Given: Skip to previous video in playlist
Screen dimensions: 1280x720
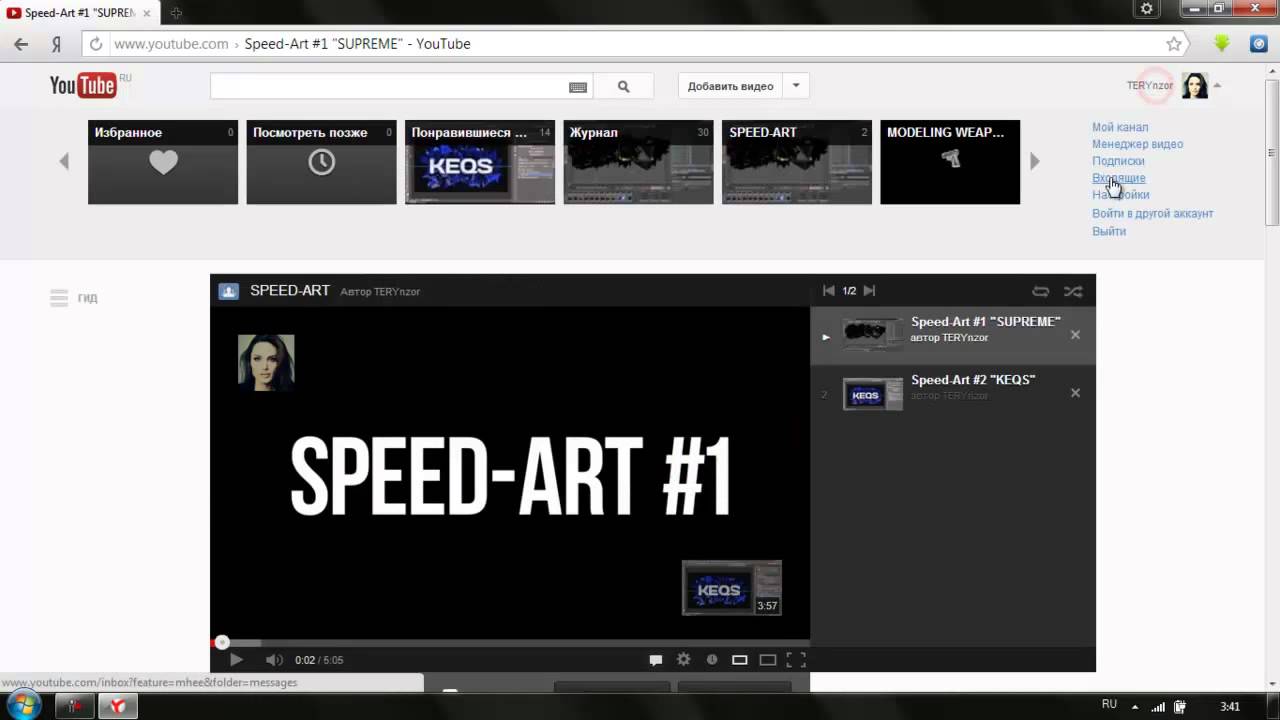Looking at the screenshot, I should (x=828, y=291).
